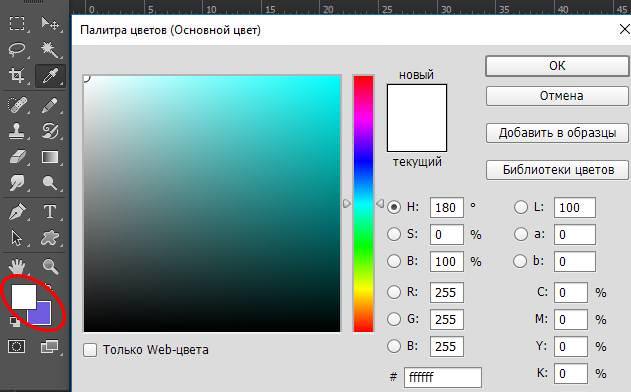Select the Horizontal Type tool
The width and height of the screenshot is (631, 392).
50,211
